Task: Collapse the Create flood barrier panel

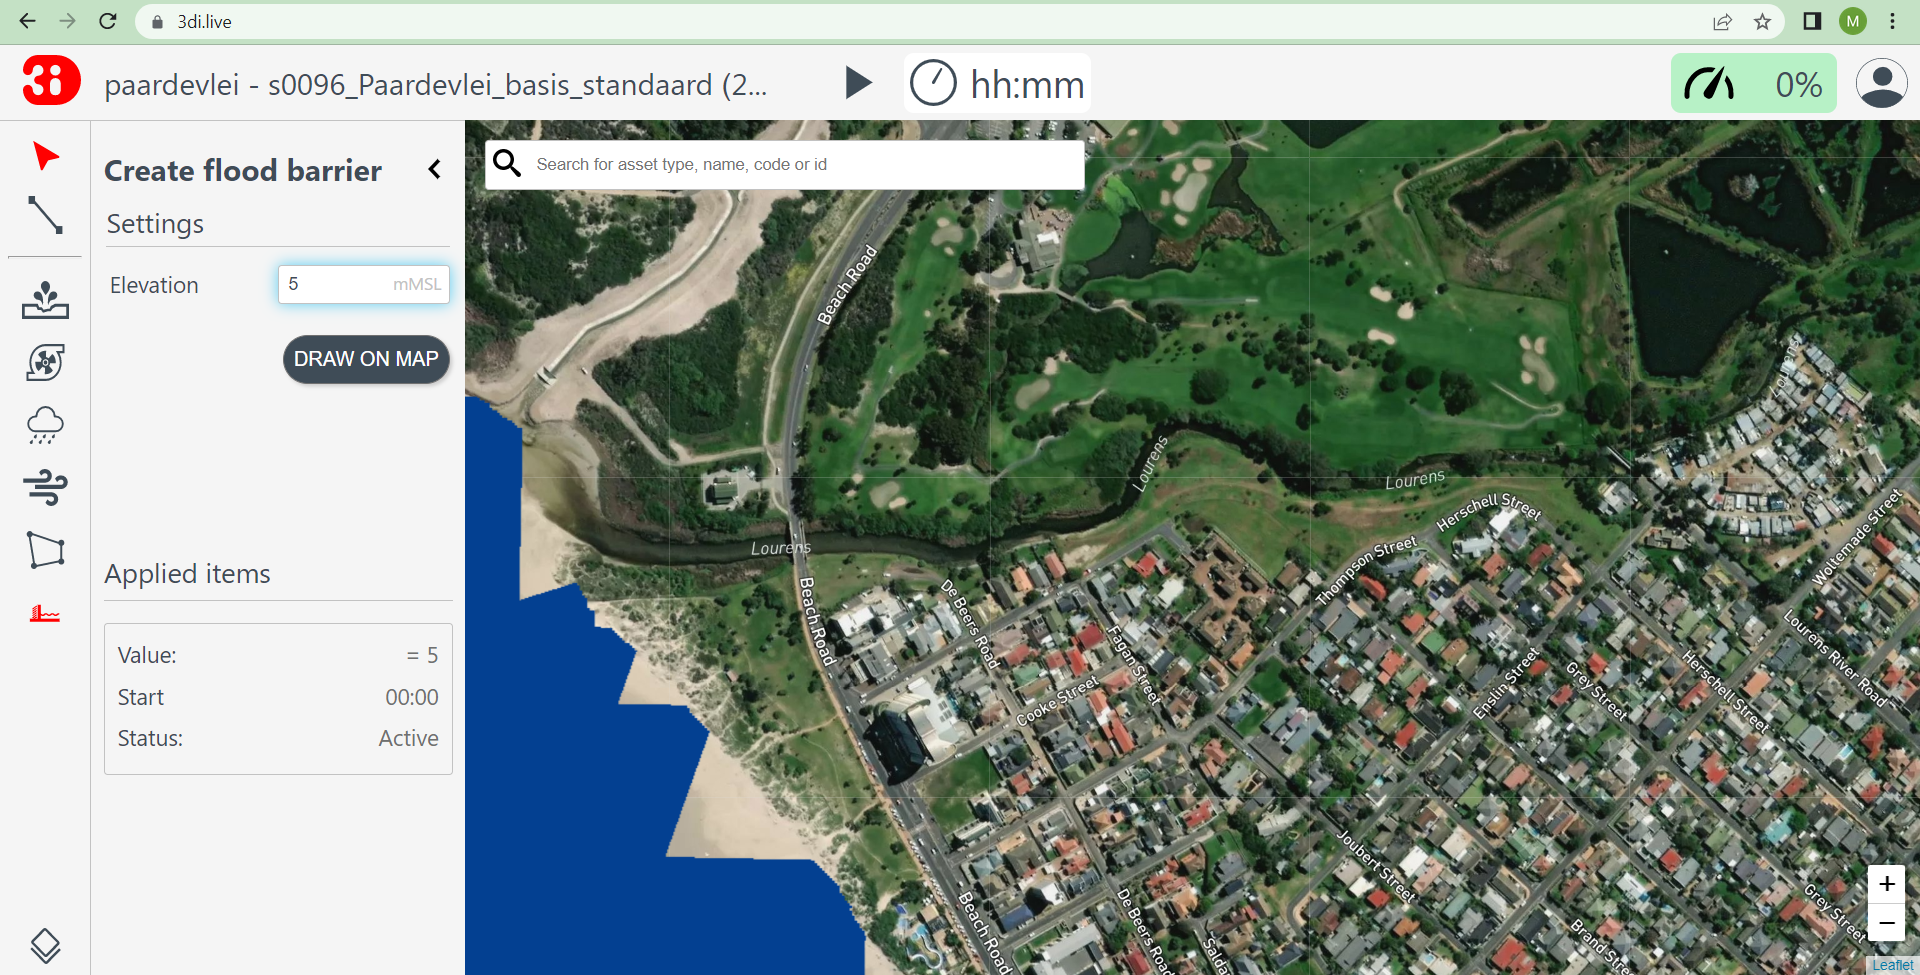Action: (x=434, y=169)
